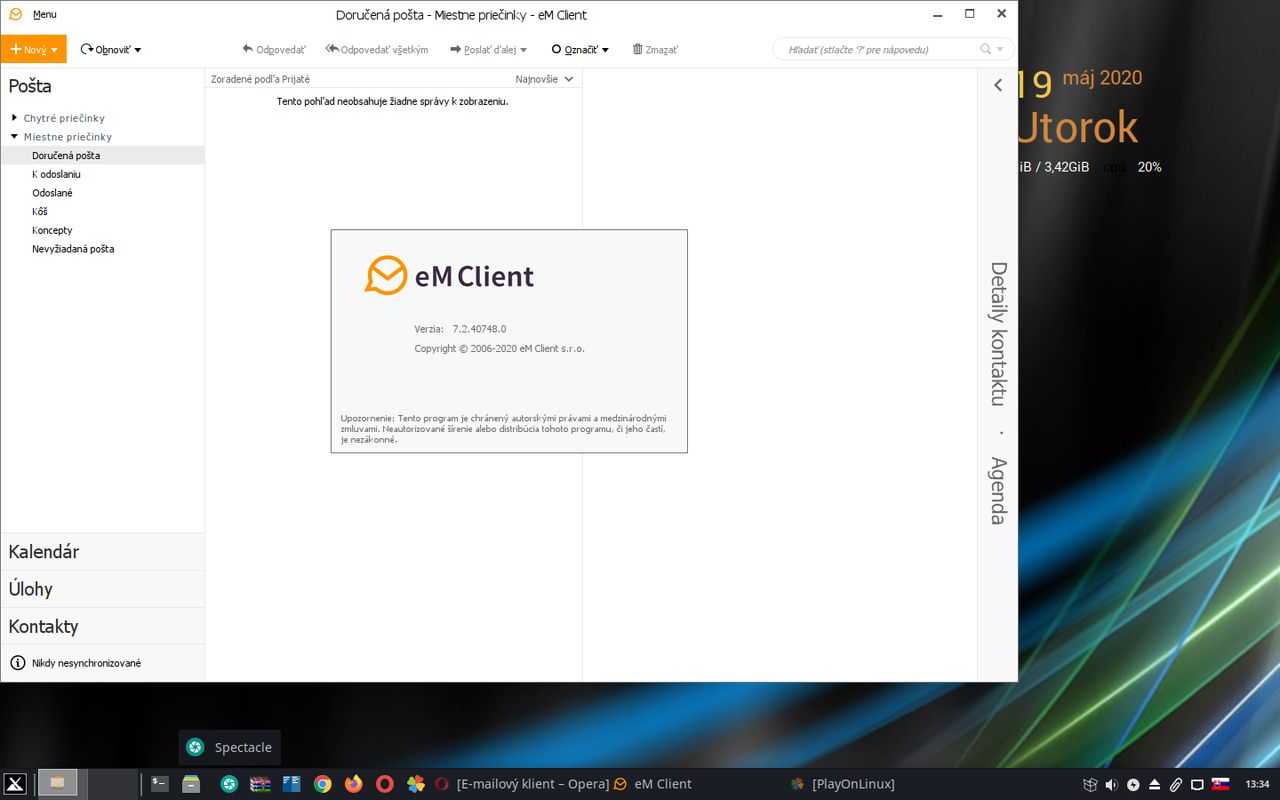
Task: Select the Odoslané folder
Action: 102,193
